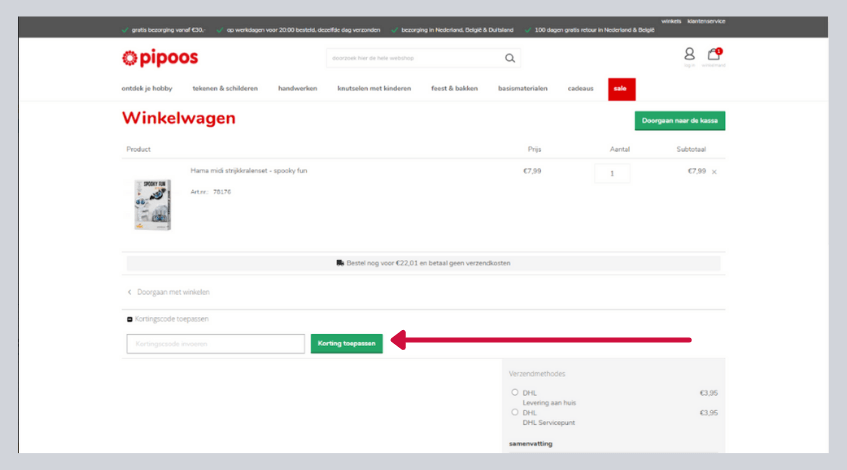847x470 pixels.
Task: Click the Hama midi strijkkralenset product name
Action: pos(249,171)
